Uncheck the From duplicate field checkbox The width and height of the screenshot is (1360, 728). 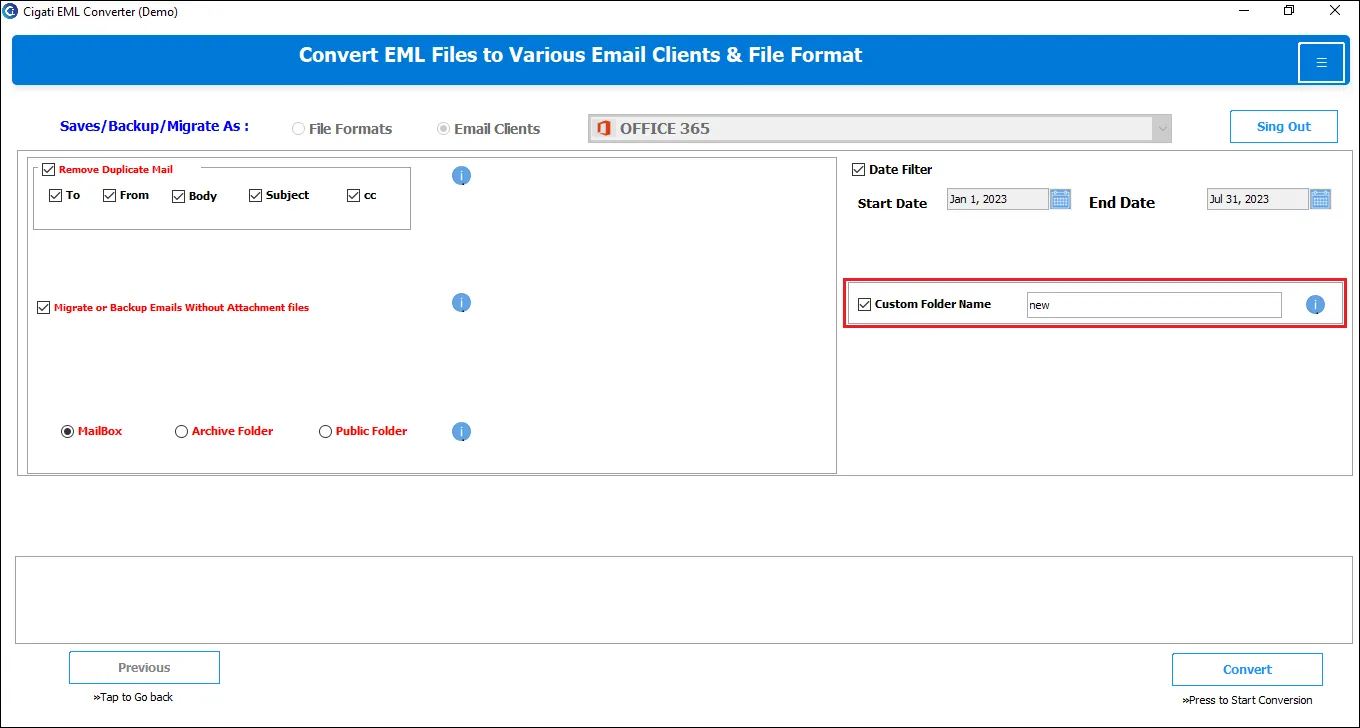[109, 195]
